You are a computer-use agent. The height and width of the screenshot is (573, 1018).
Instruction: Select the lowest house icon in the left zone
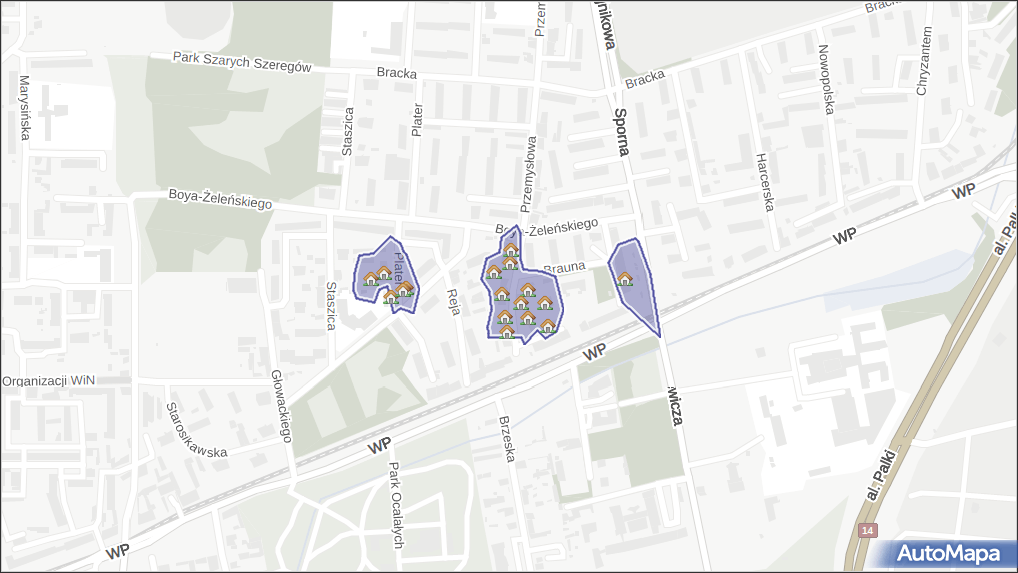[x=391, y=297]
